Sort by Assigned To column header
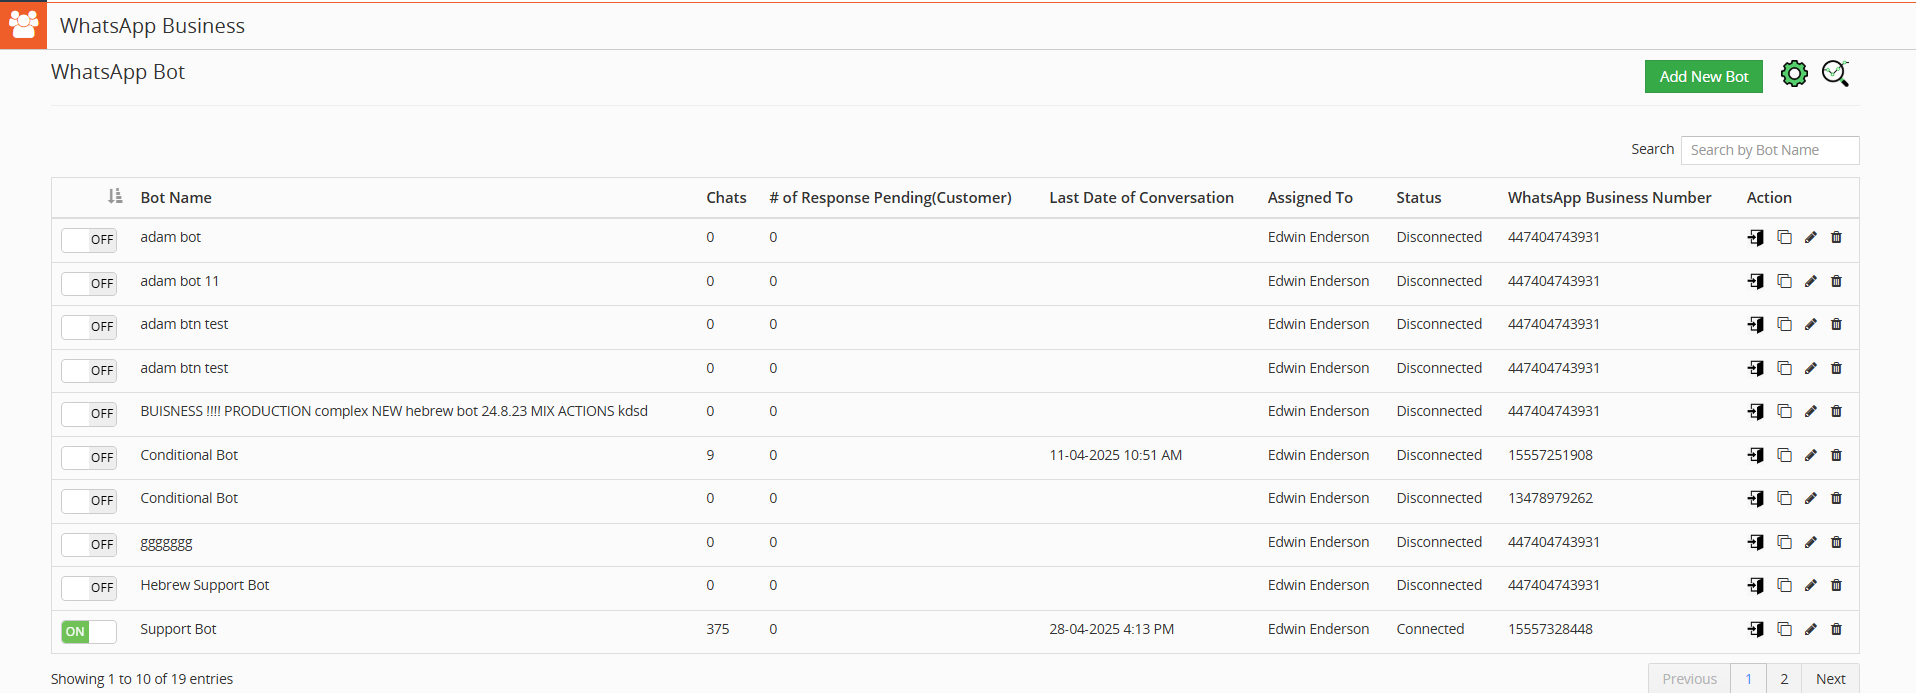 tap(1310, 198)
